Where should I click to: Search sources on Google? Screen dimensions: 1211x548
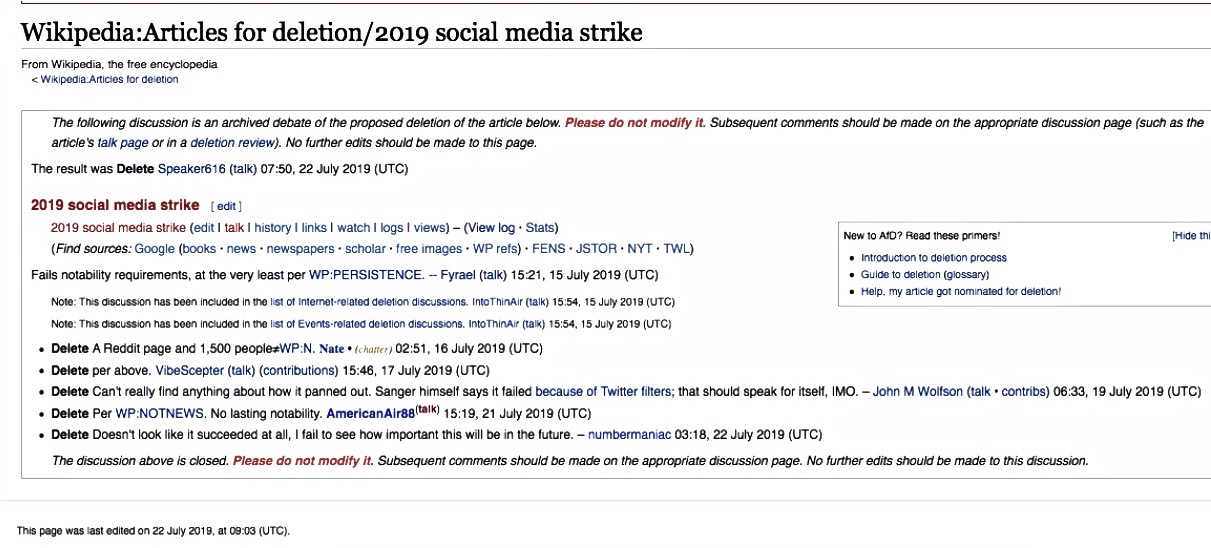coord(155,249)
